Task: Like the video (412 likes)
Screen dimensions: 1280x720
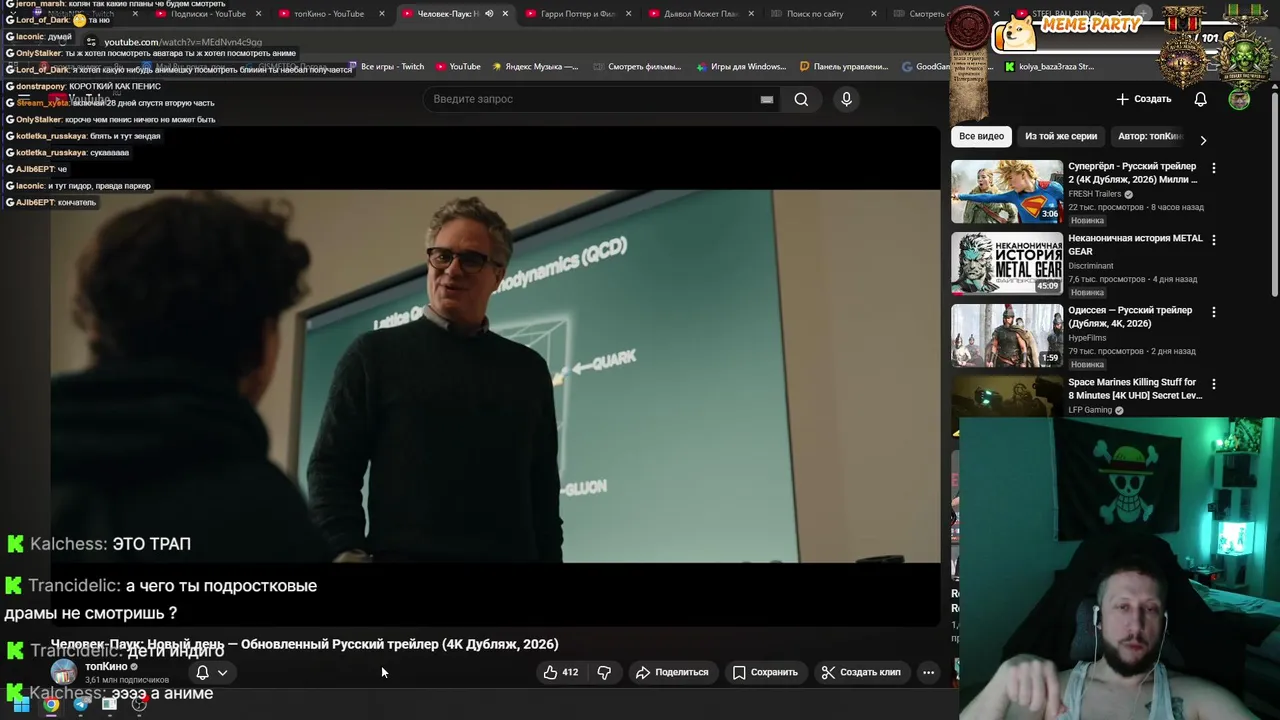Action: 561,672
